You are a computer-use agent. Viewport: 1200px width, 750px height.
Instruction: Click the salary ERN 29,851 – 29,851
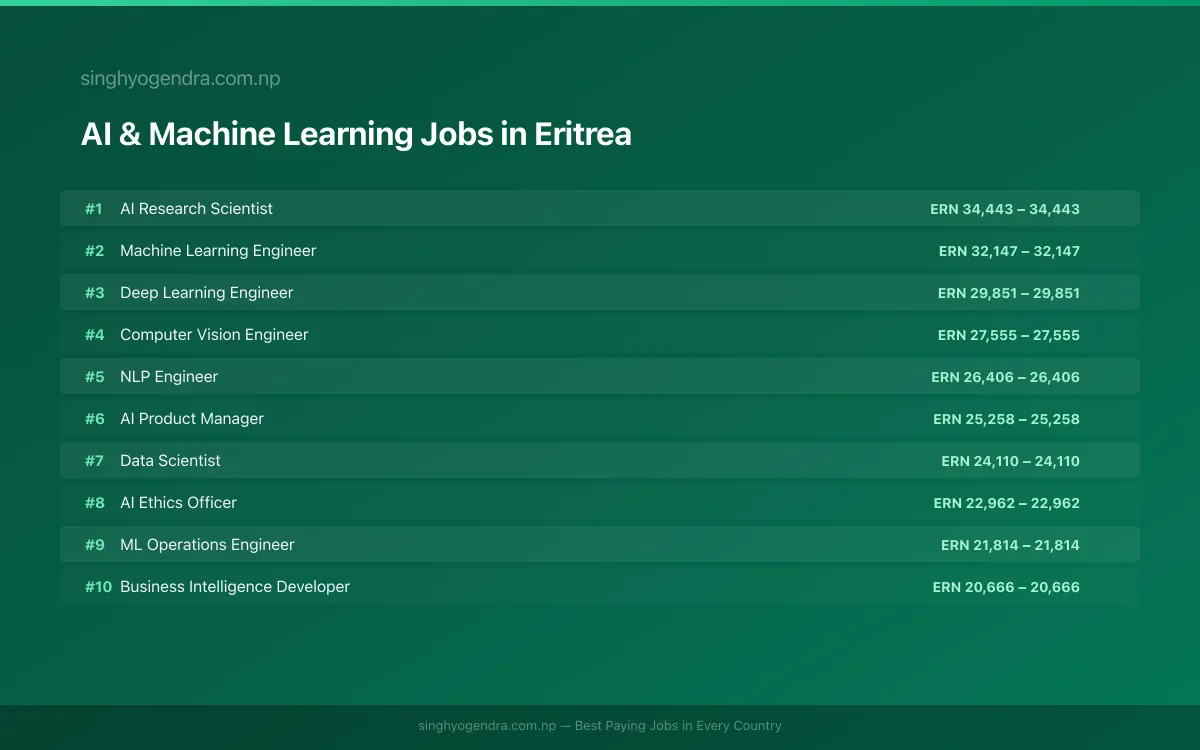point(1009,293)
